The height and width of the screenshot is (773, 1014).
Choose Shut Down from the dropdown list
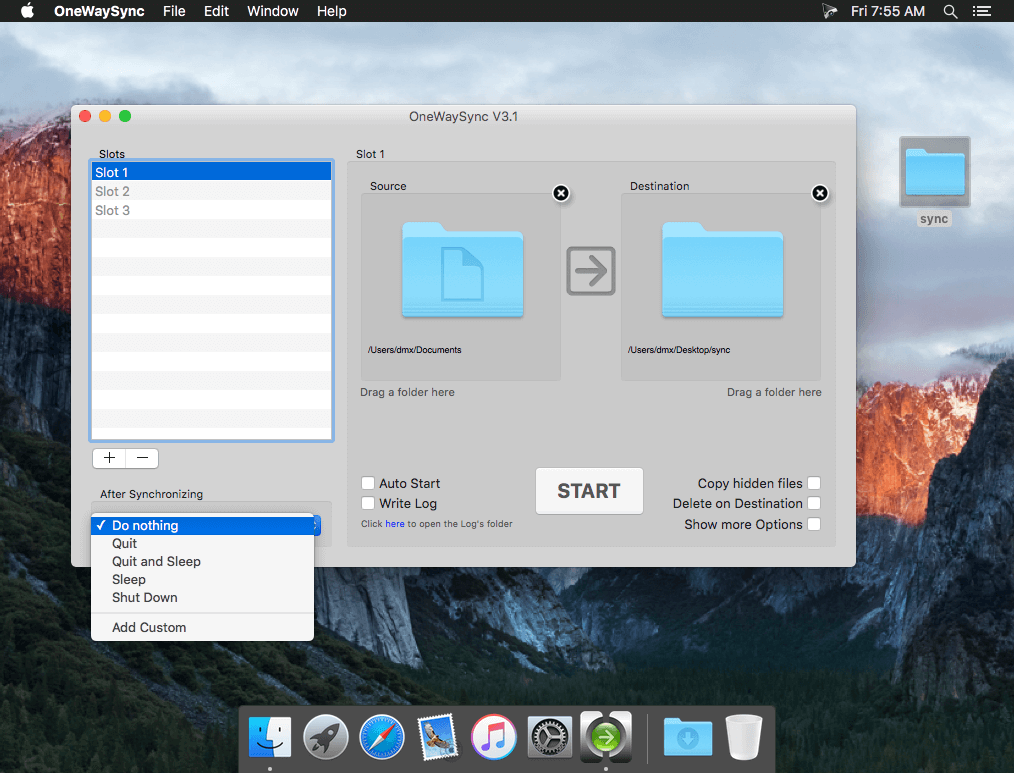(202, 598)
